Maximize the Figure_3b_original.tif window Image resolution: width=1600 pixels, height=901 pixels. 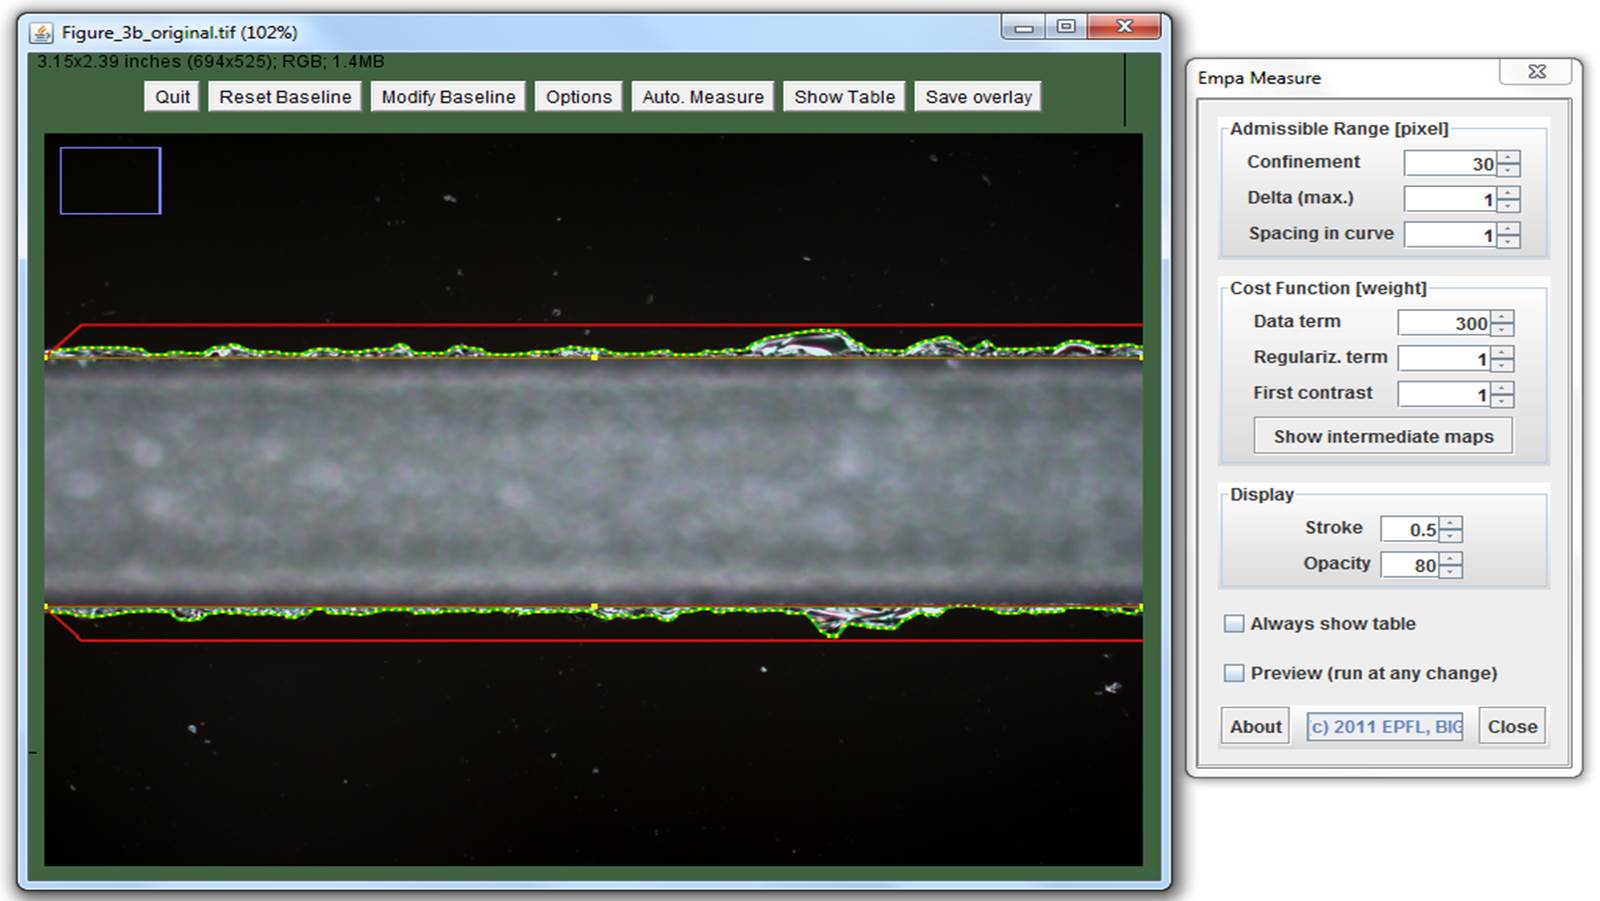pyautogui.click(x=1067, y=27)
